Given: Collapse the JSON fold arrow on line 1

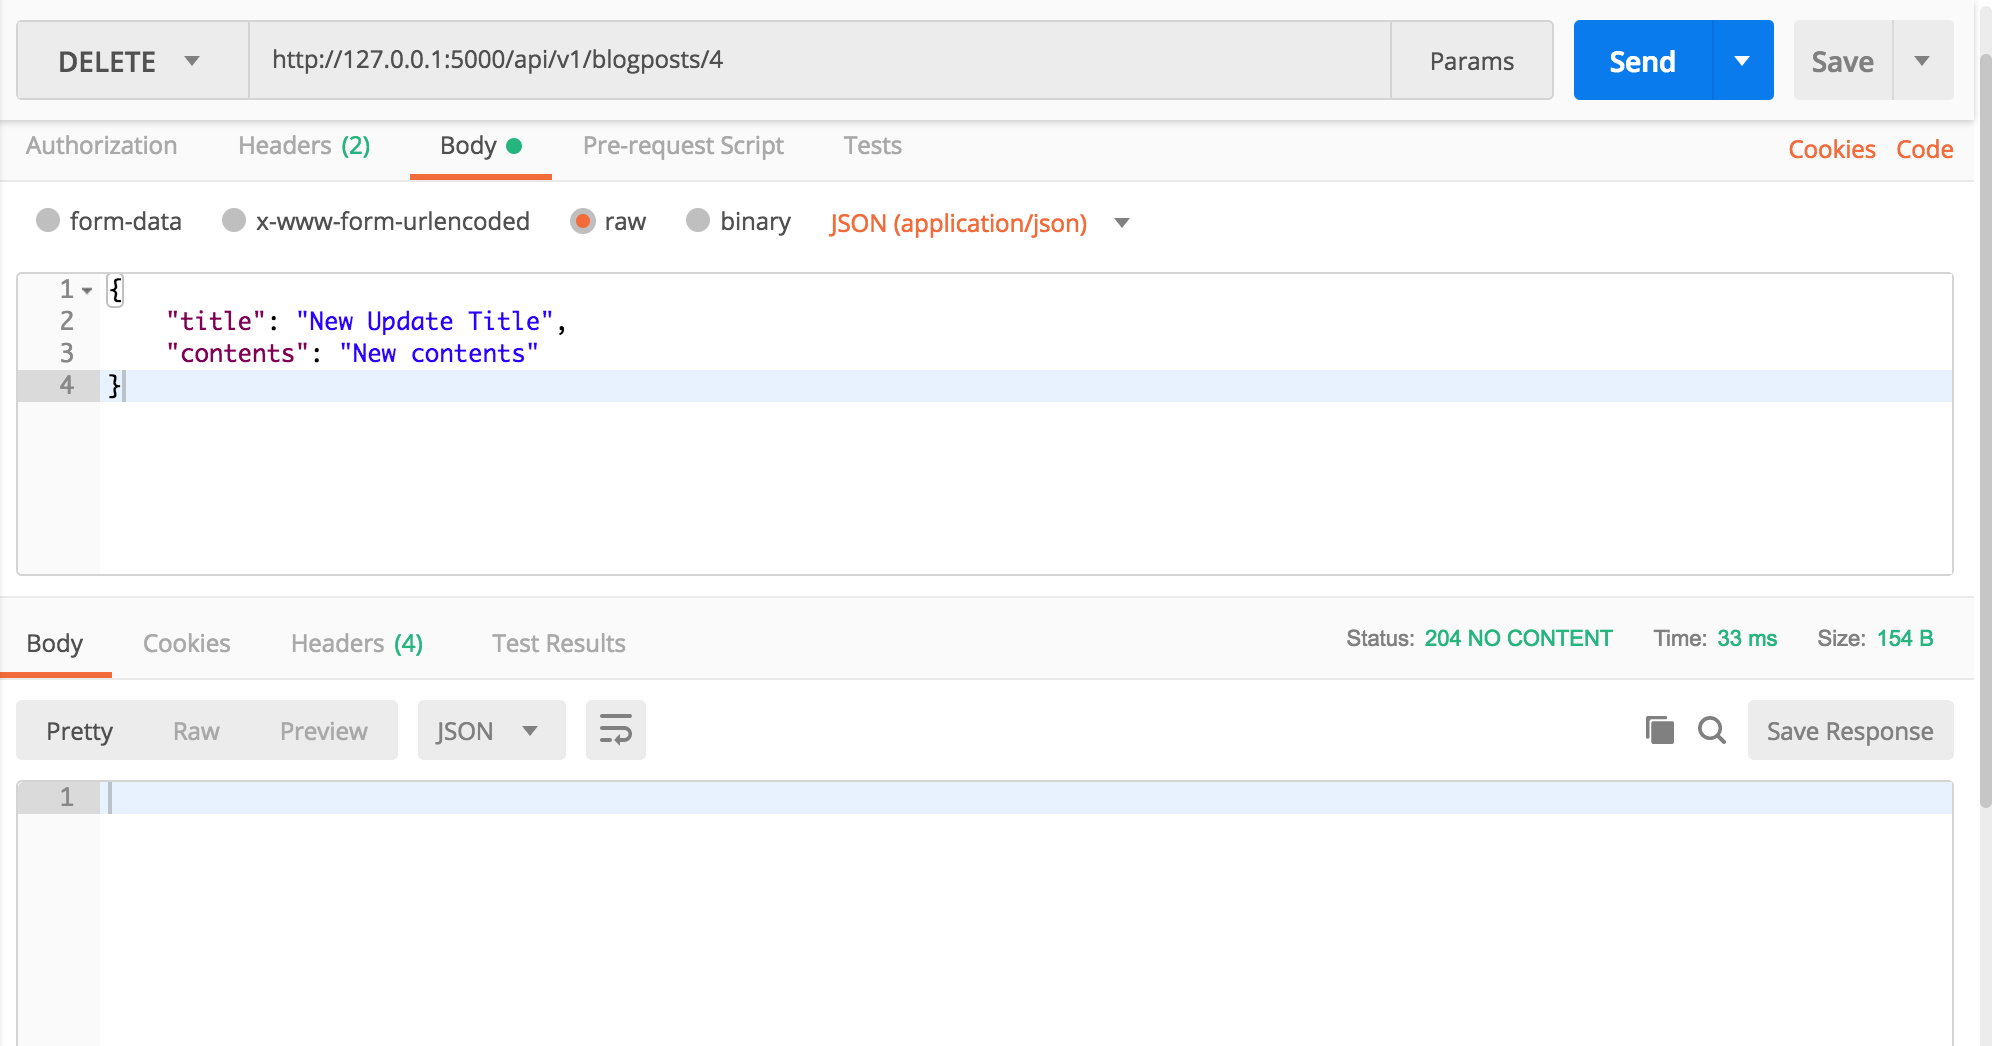Looking at the screenshot, I should click(88, 291).
